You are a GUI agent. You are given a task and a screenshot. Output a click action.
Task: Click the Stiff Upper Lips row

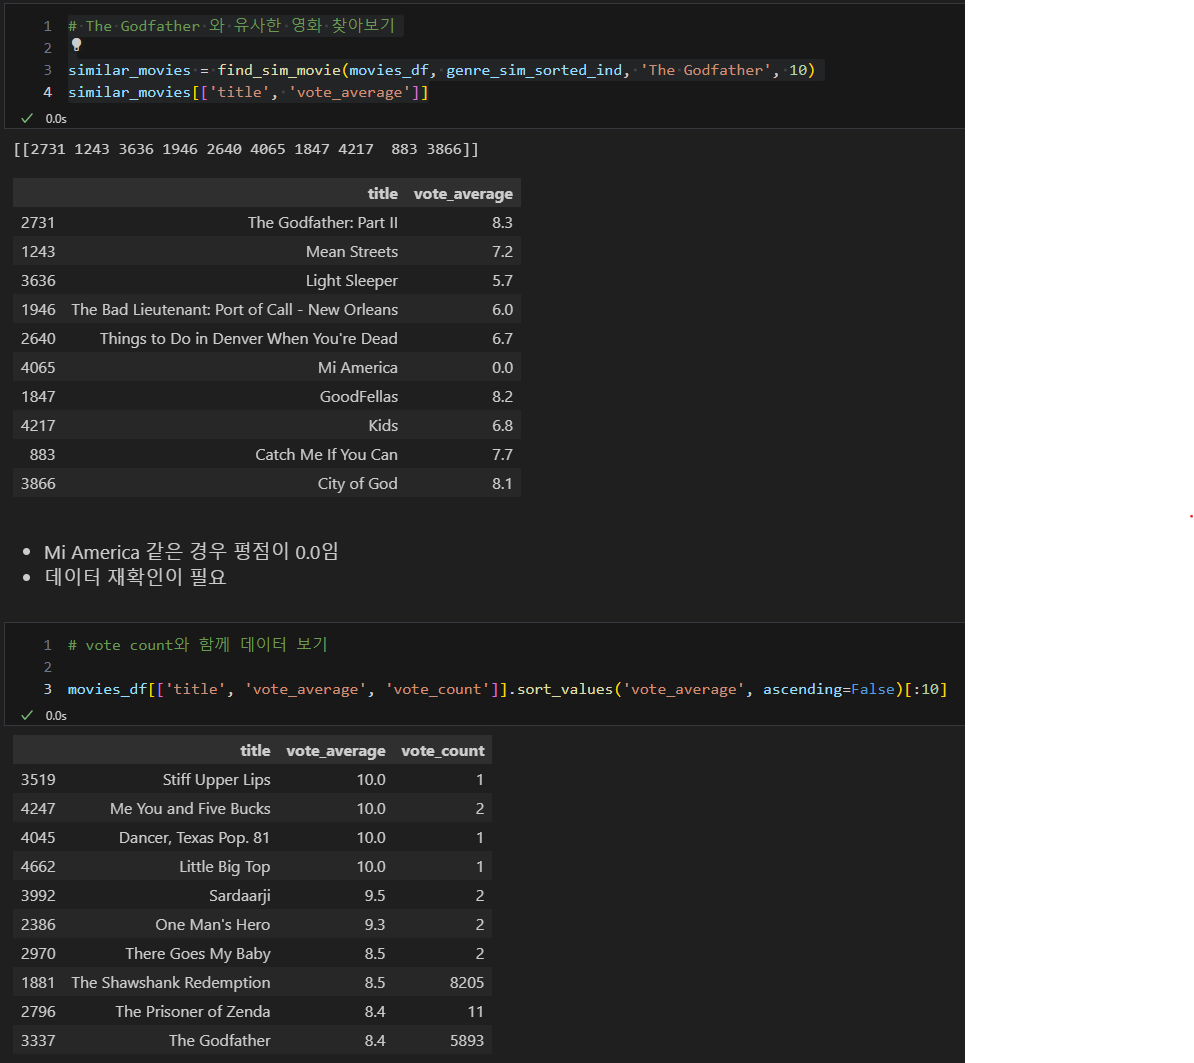(x=252, y=780)
